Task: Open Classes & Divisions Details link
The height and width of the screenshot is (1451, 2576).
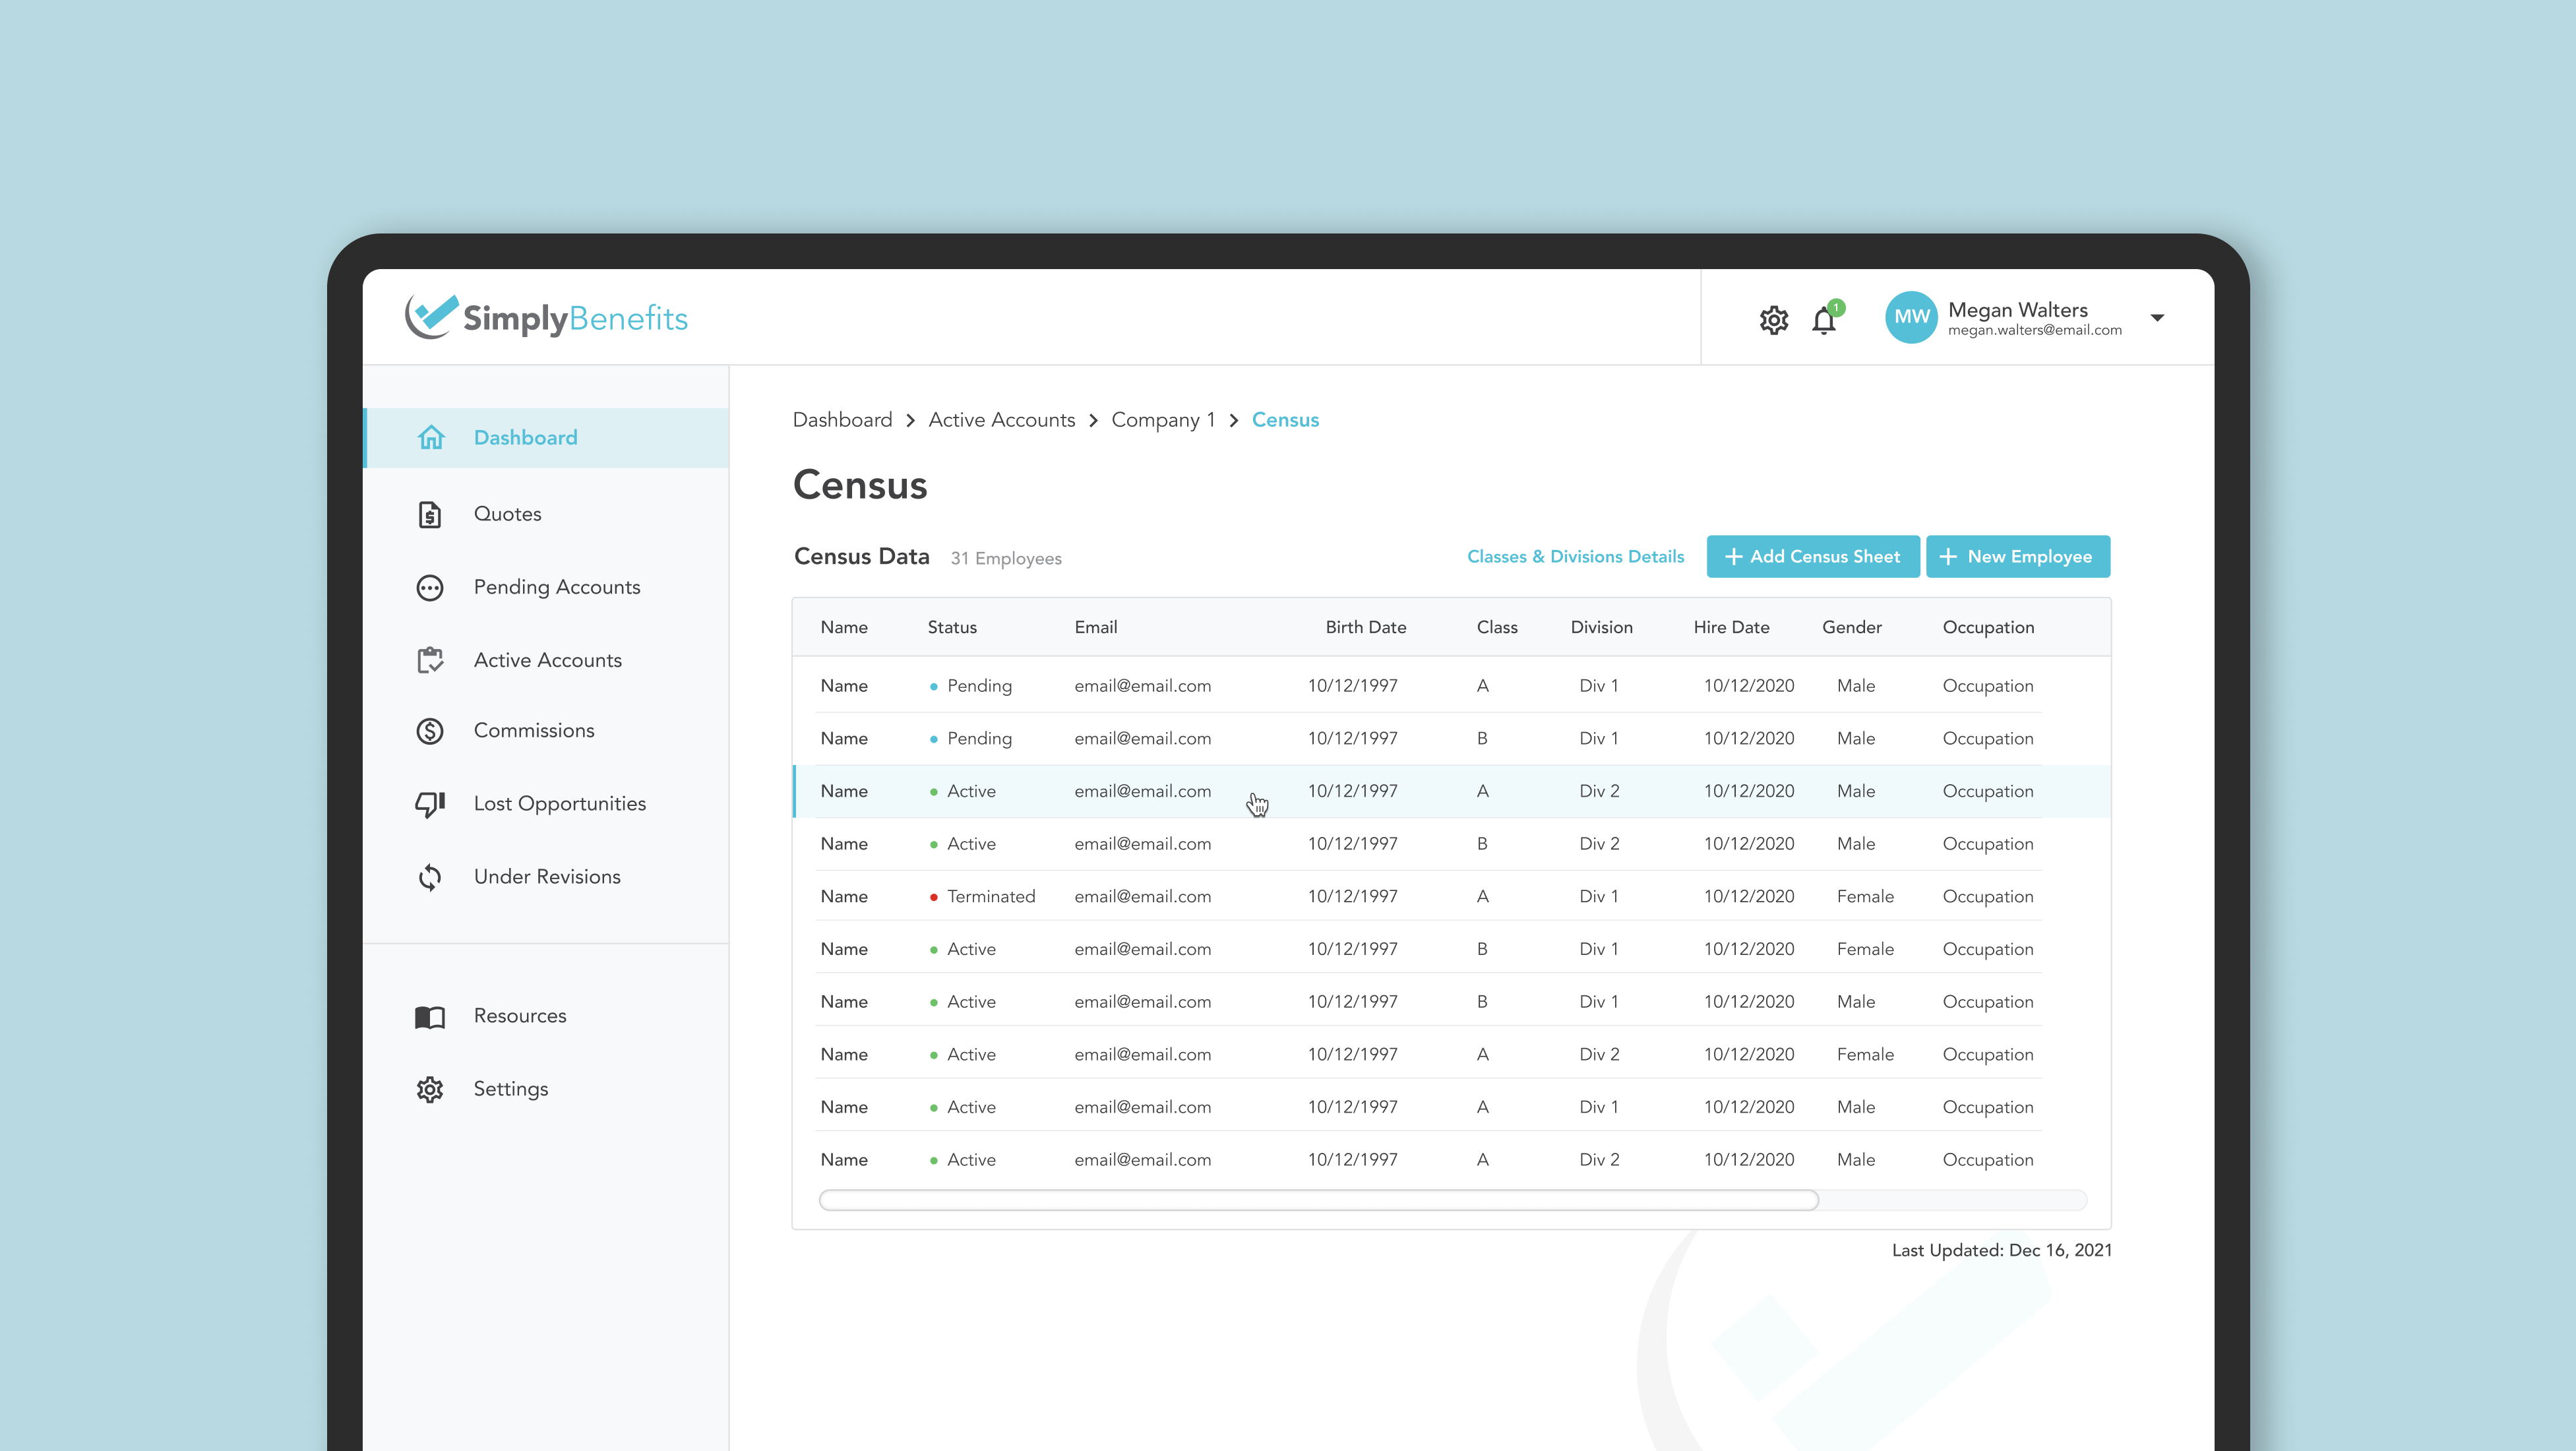Action: point(1575,557)
